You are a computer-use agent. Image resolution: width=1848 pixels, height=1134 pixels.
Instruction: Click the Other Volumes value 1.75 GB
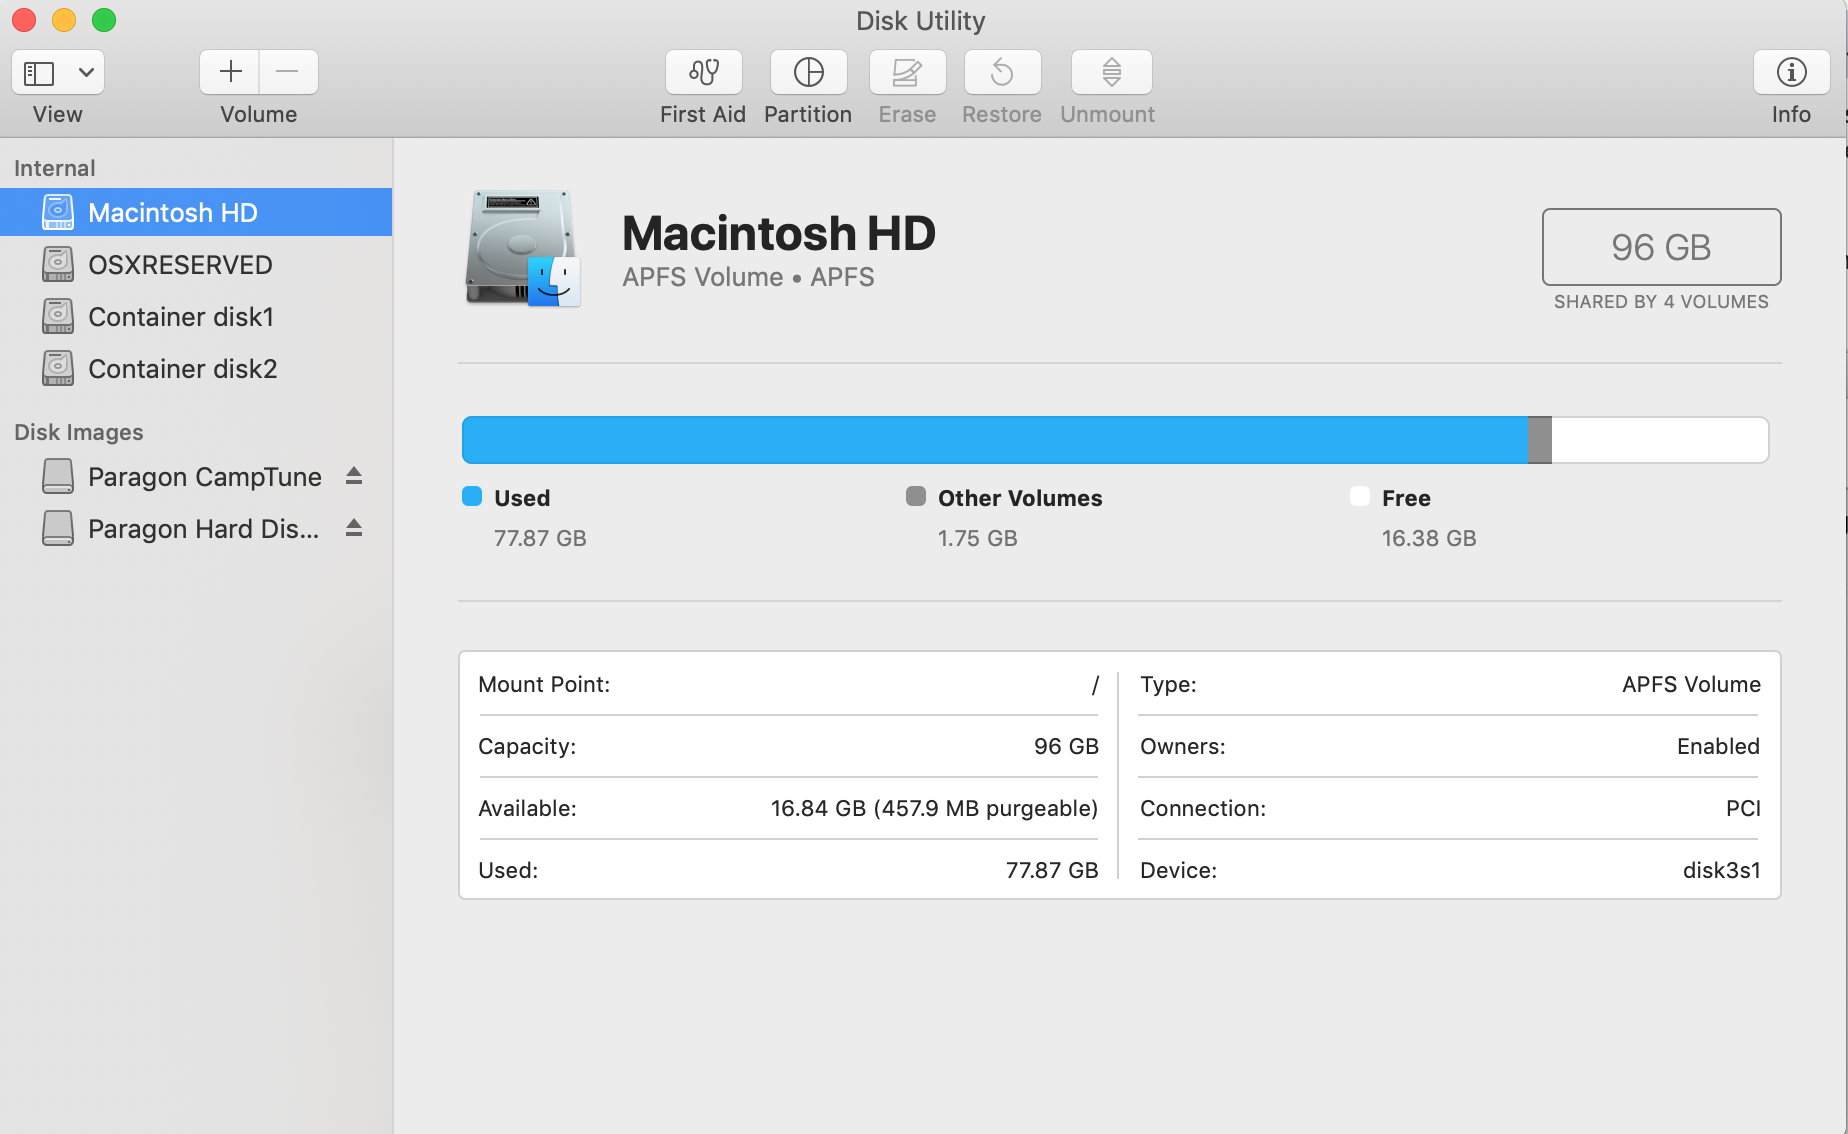[977, 538]
